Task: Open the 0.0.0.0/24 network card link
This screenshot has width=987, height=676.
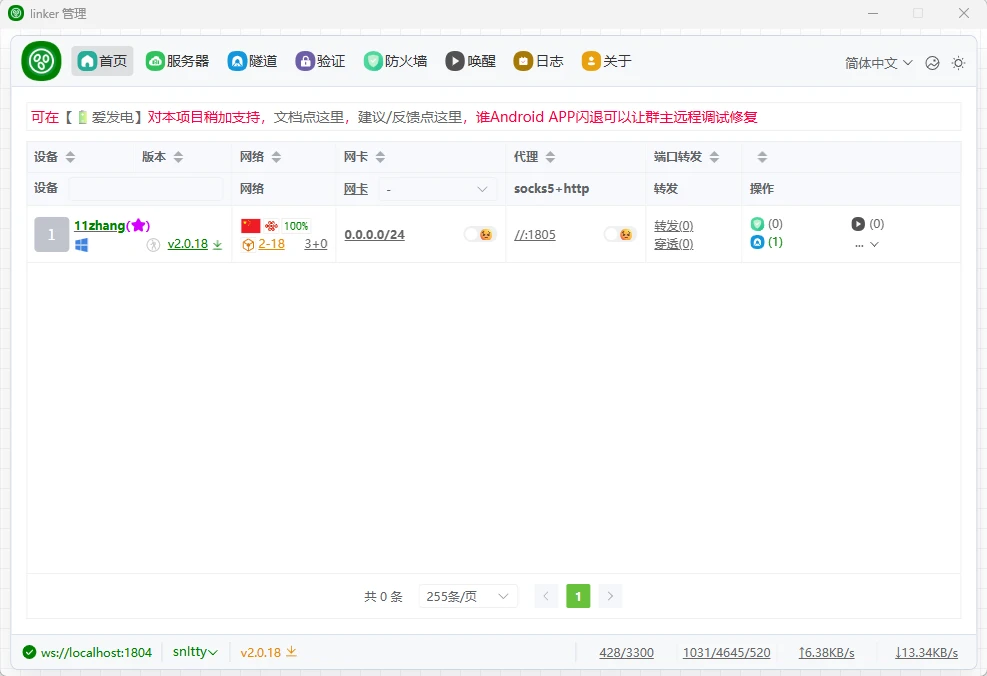Action: pos(375,235)
